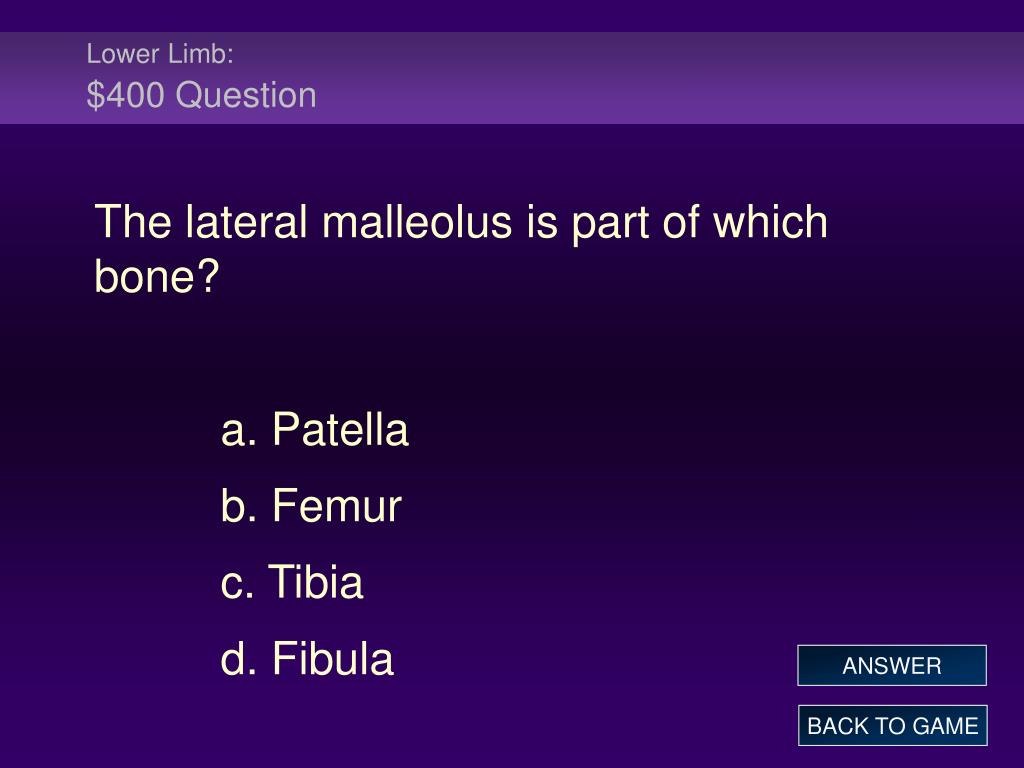Select the $400 Question title
The height and width of the screenshot is (768, 1024).
[x=202, y=95]
